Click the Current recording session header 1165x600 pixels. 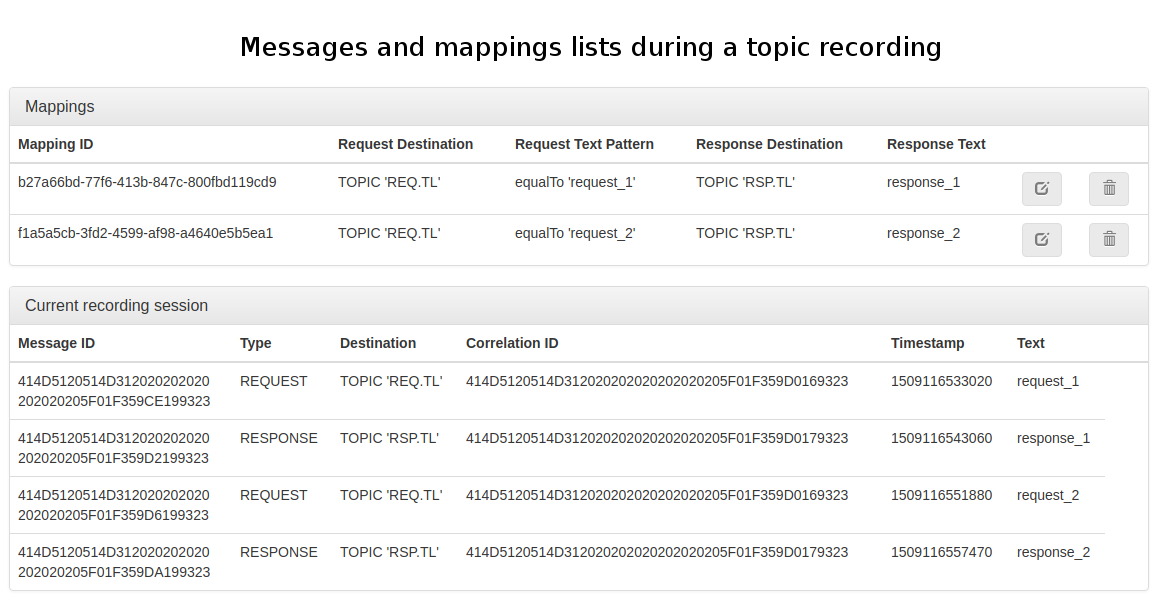[x=116, y=306]
